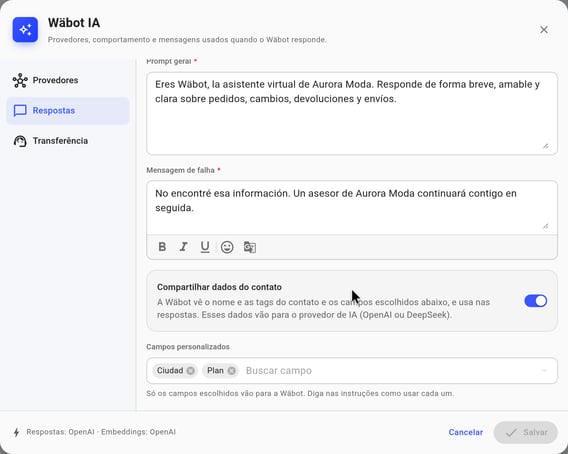Expand the Campos personalizados dropdown arrow
The width and height of the screenshot is (568, 454).
pos(544,371)
